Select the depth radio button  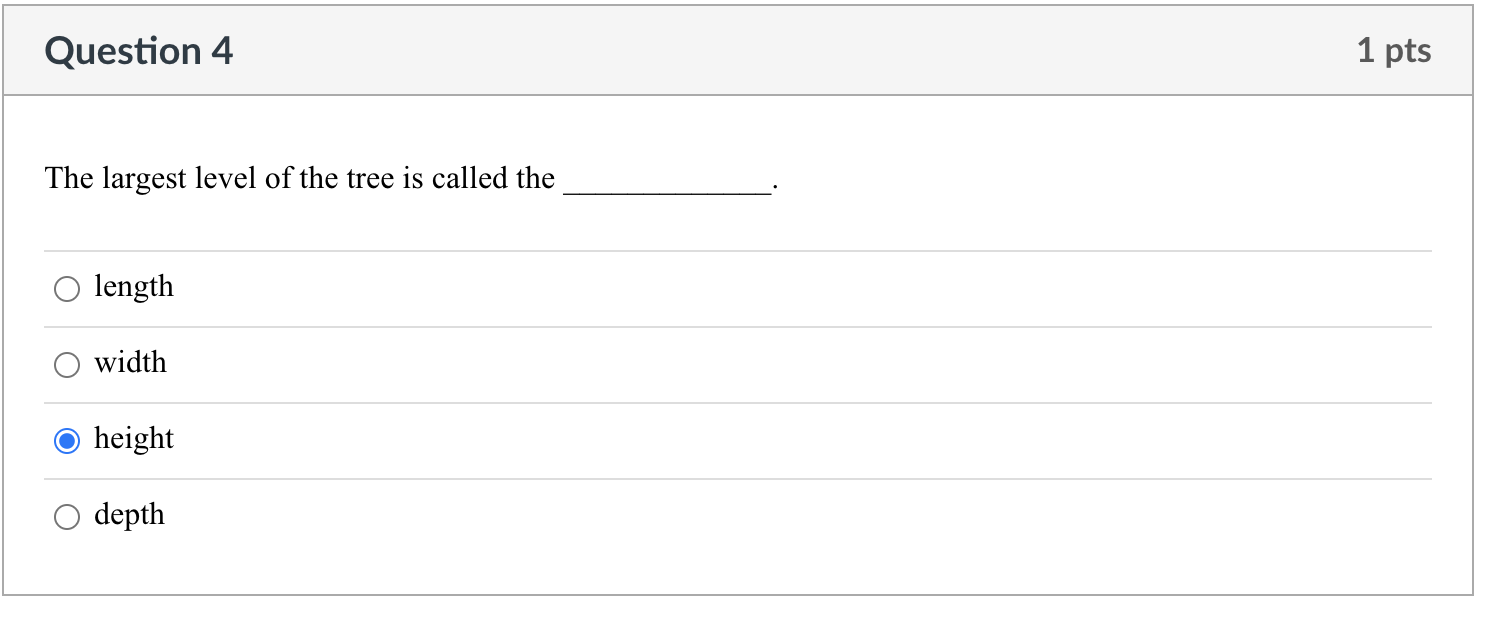(66, 517)
